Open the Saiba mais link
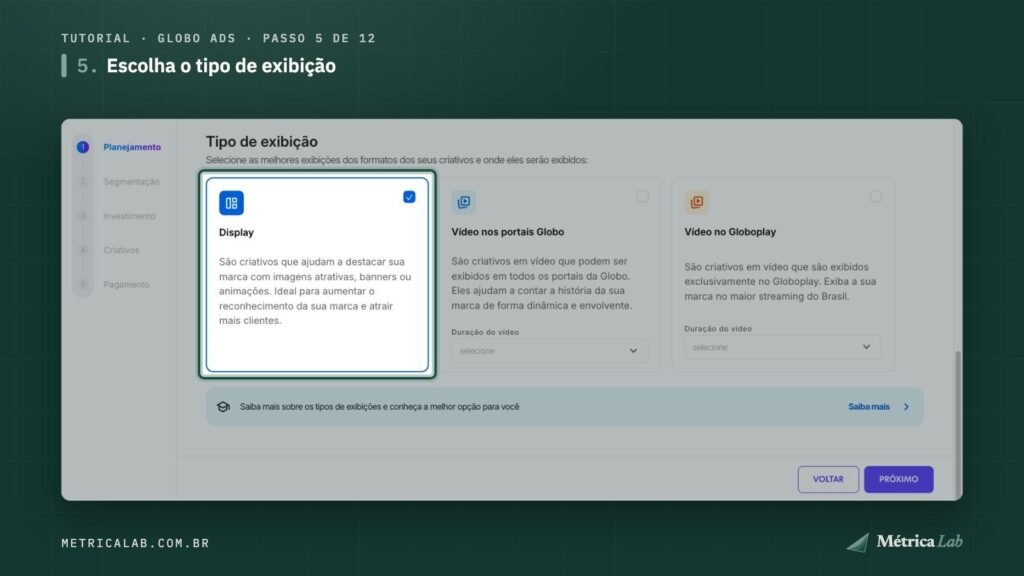This screenshot has height=576, width=1024. click(869, 407)
